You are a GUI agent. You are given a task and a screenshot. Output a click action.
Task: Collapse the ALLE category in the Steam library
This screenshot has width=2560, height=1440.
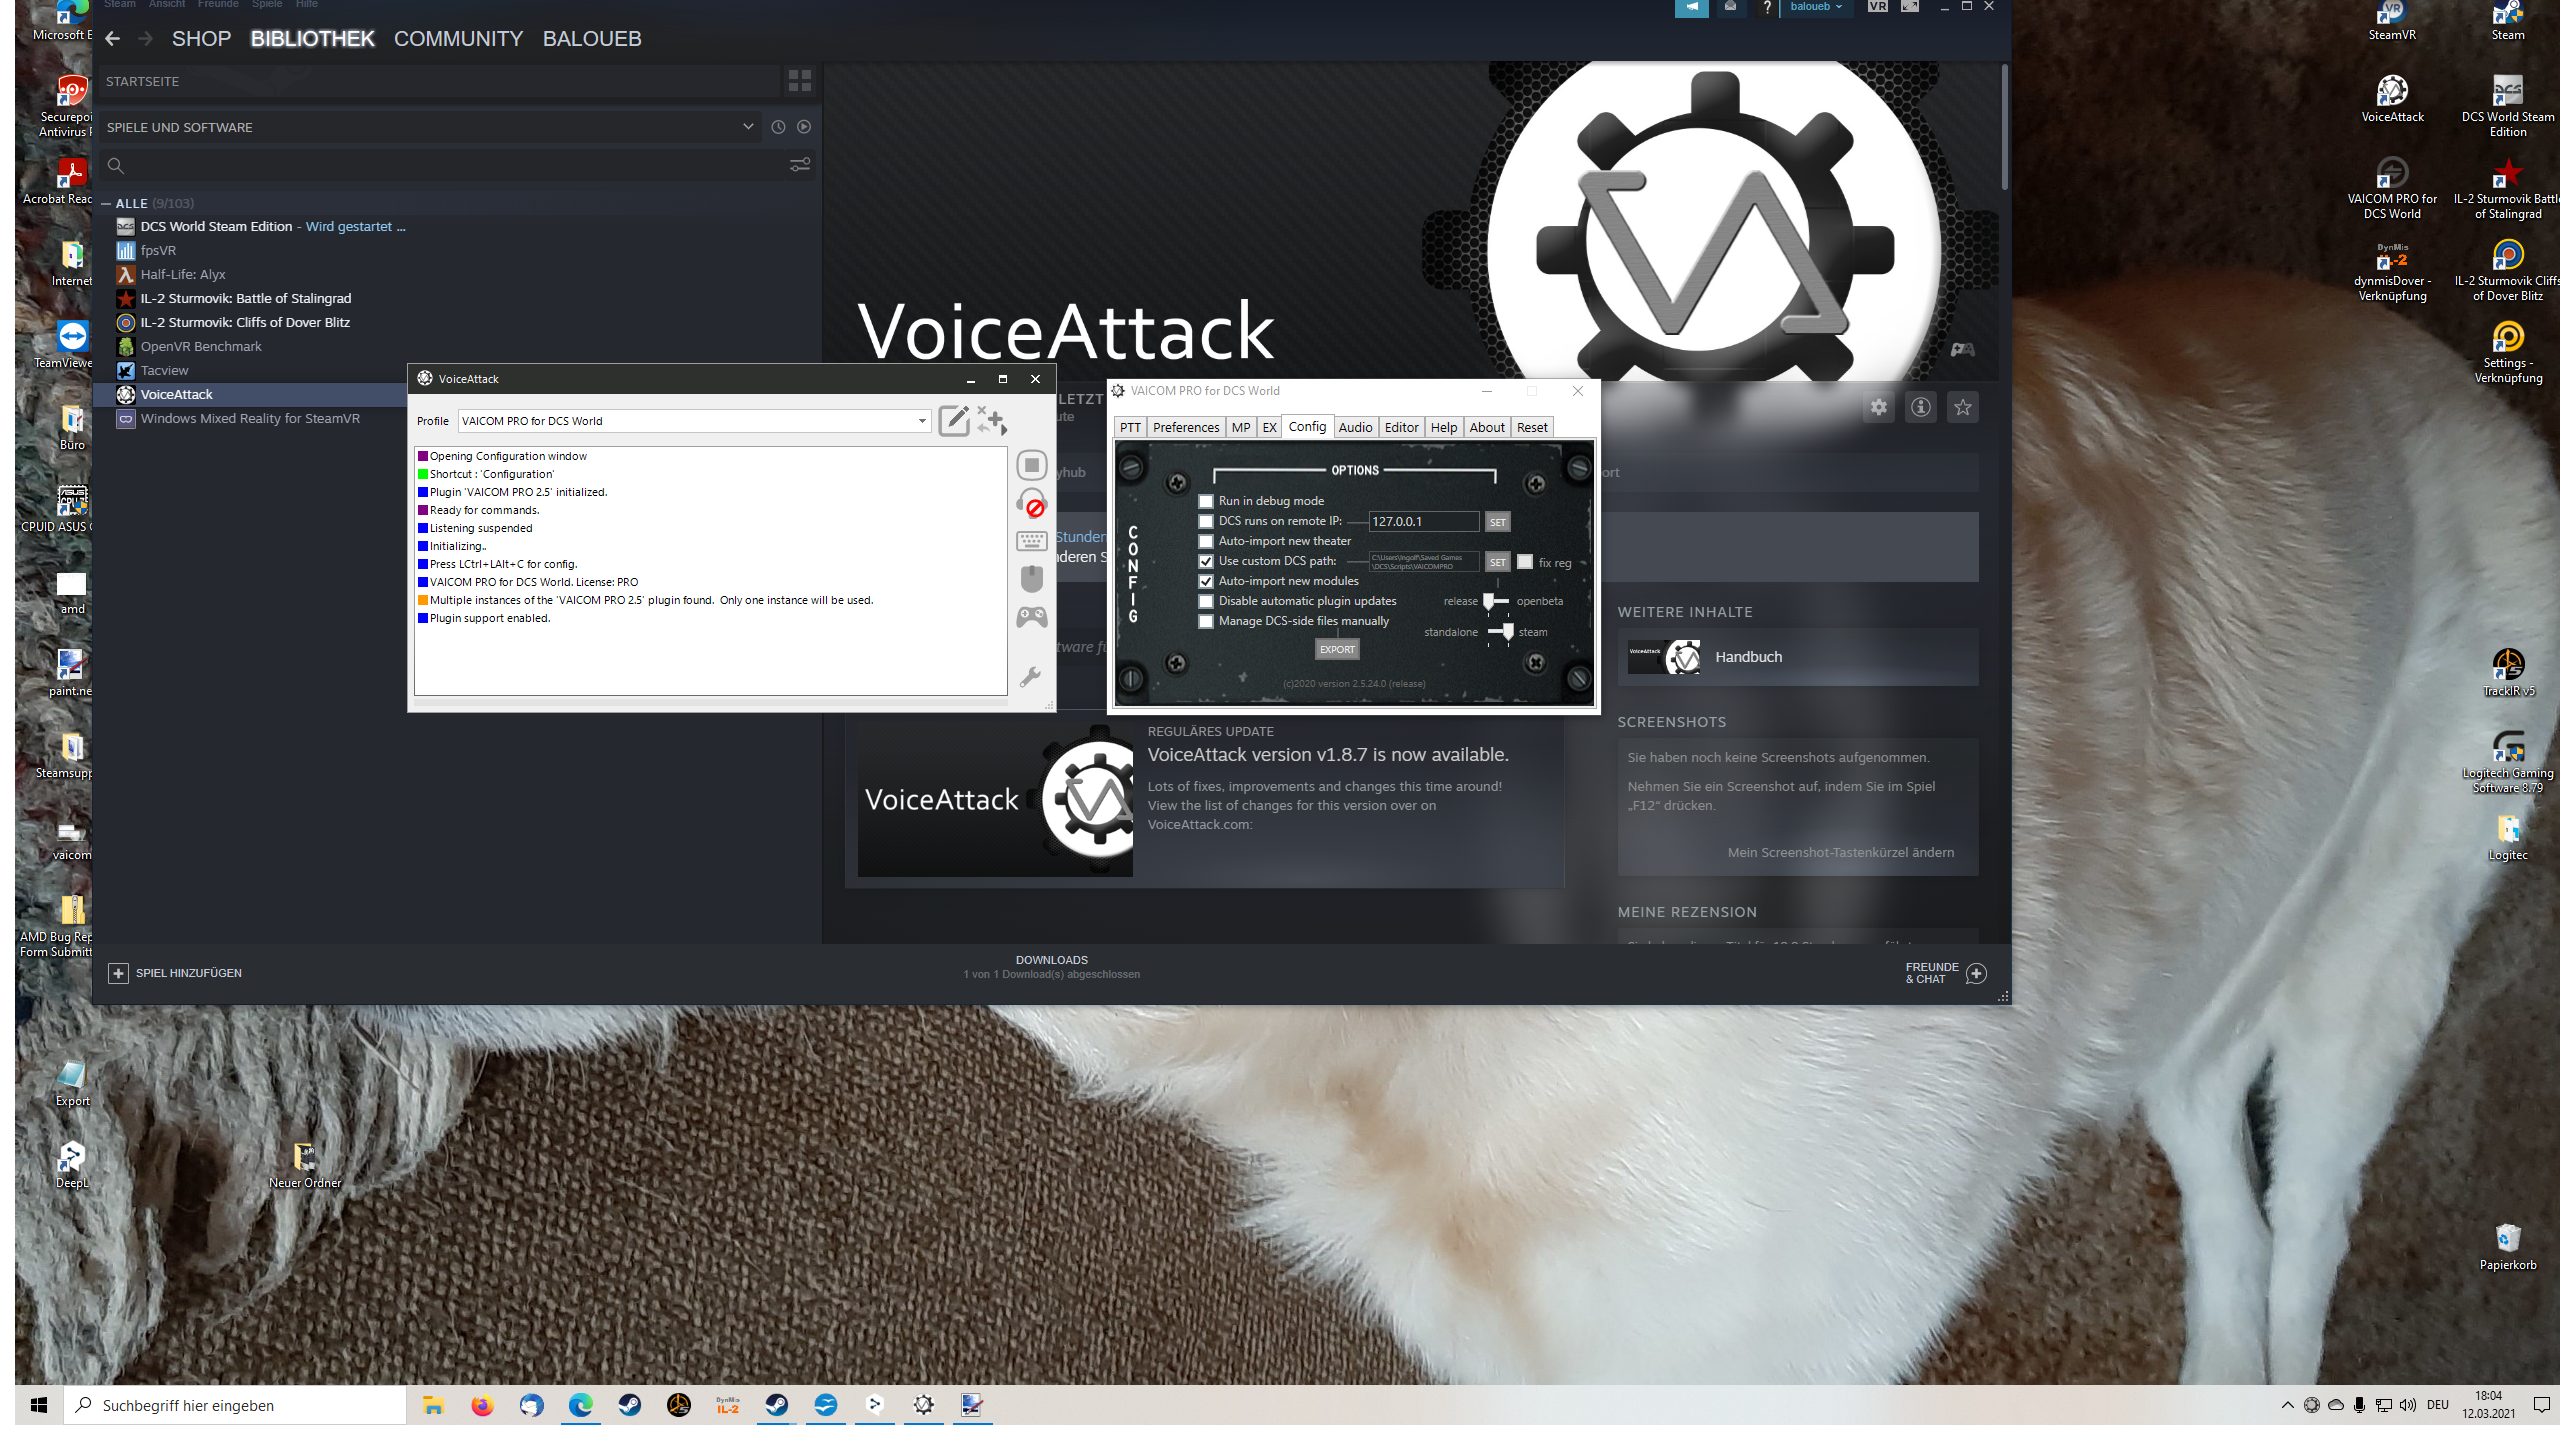[x=106, y=203]
